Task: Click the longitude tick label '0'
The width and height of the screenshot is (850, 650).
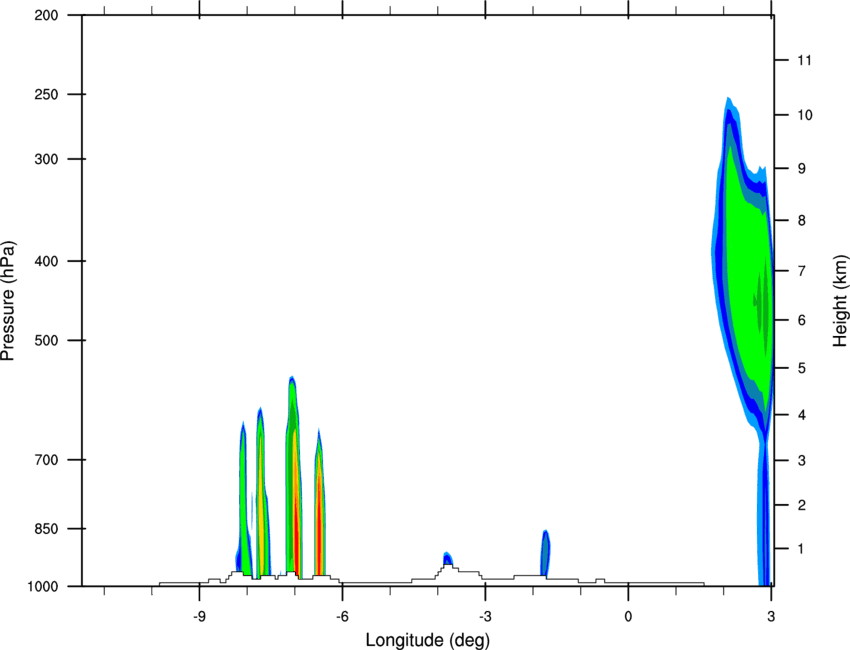Action: (x=628, y=617)
